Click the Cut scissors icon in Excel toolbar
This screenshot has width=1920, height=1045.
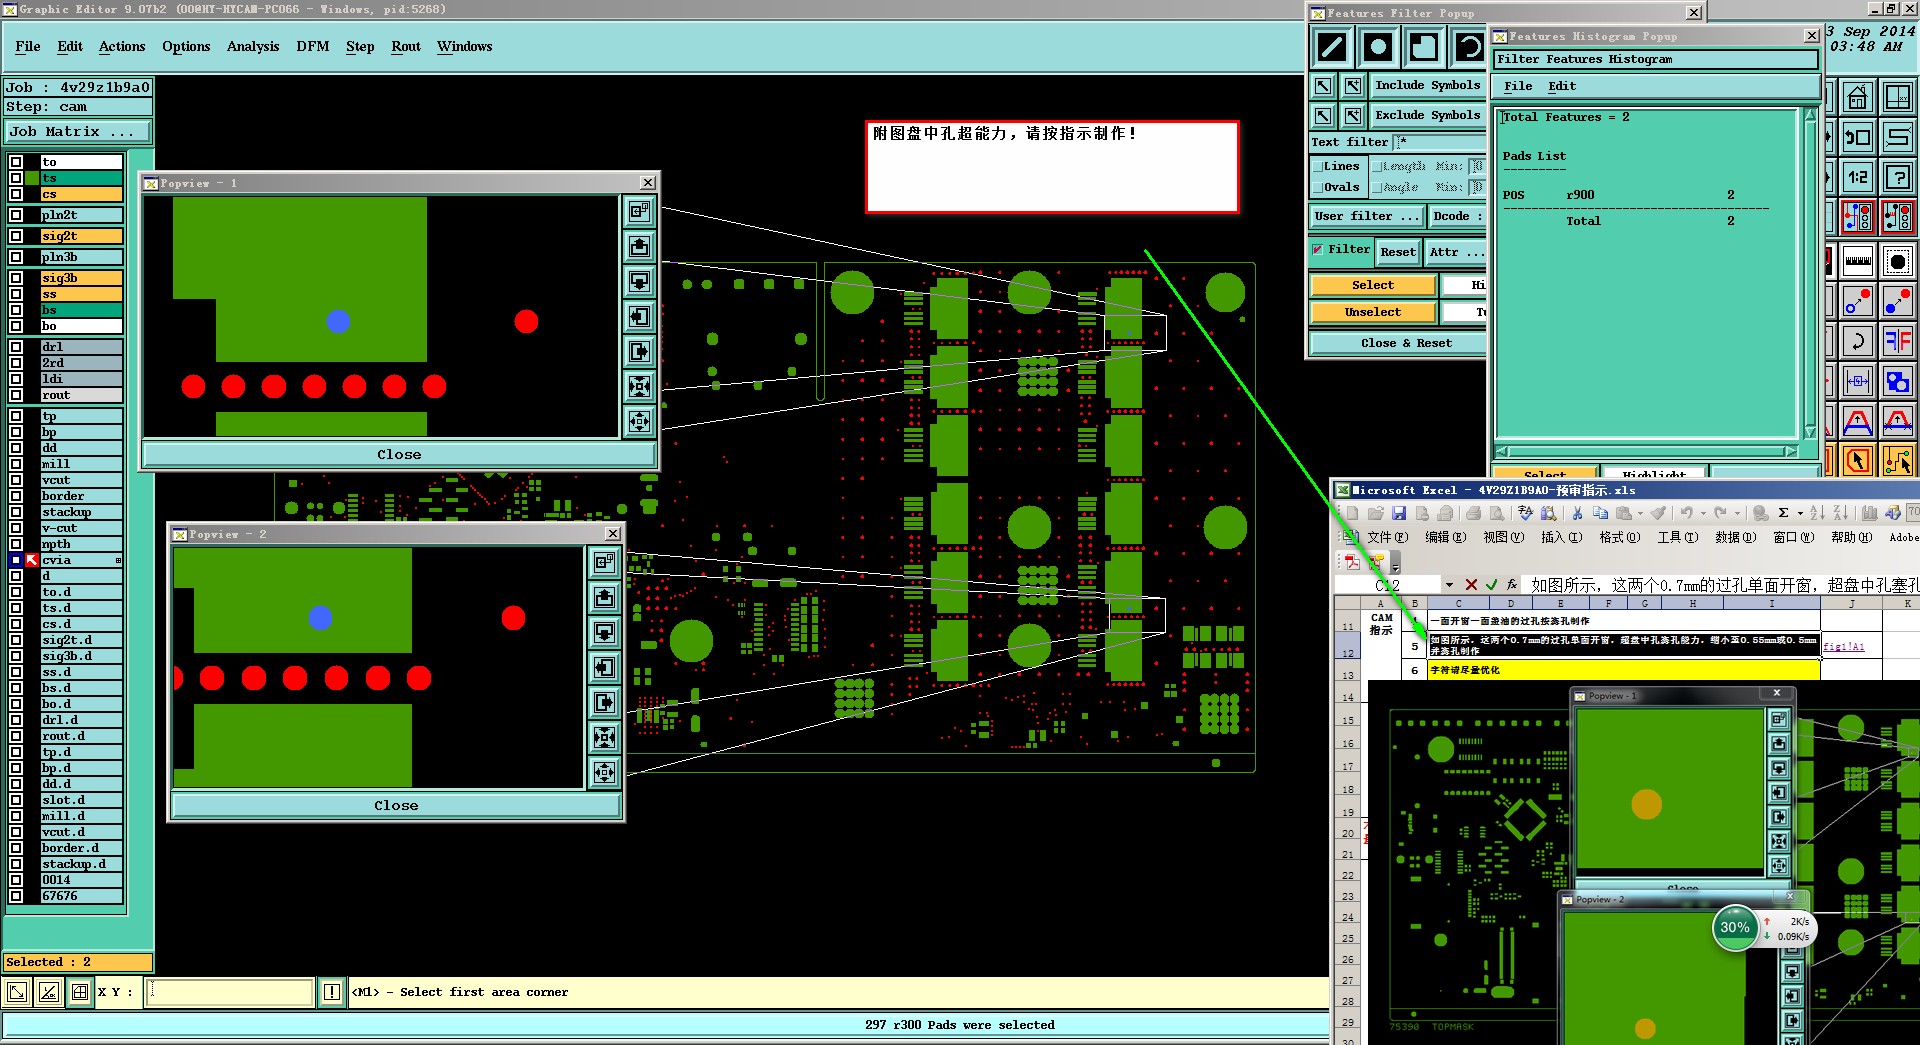coord(1577,513)
